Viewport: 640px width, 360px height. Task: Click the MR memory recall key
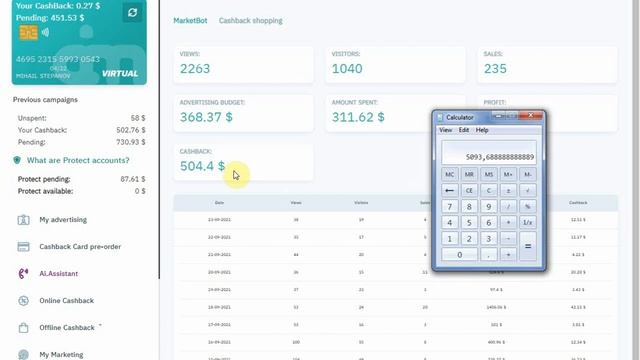[469, 175]
